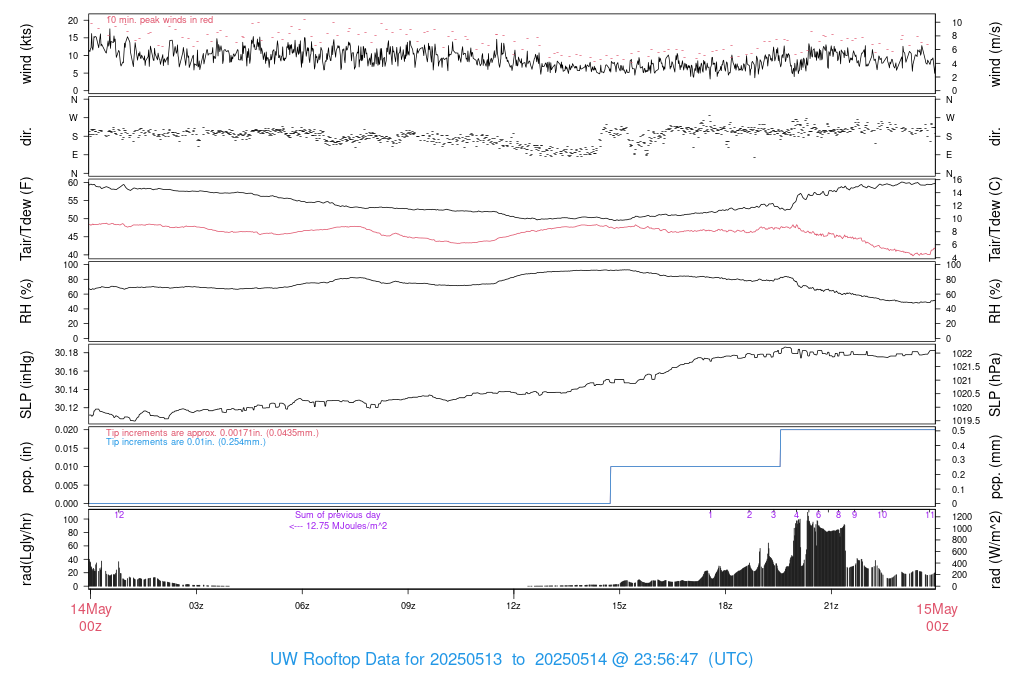Click the 'UW Rooftop Data' title at the bottom

tap(511, 660)
